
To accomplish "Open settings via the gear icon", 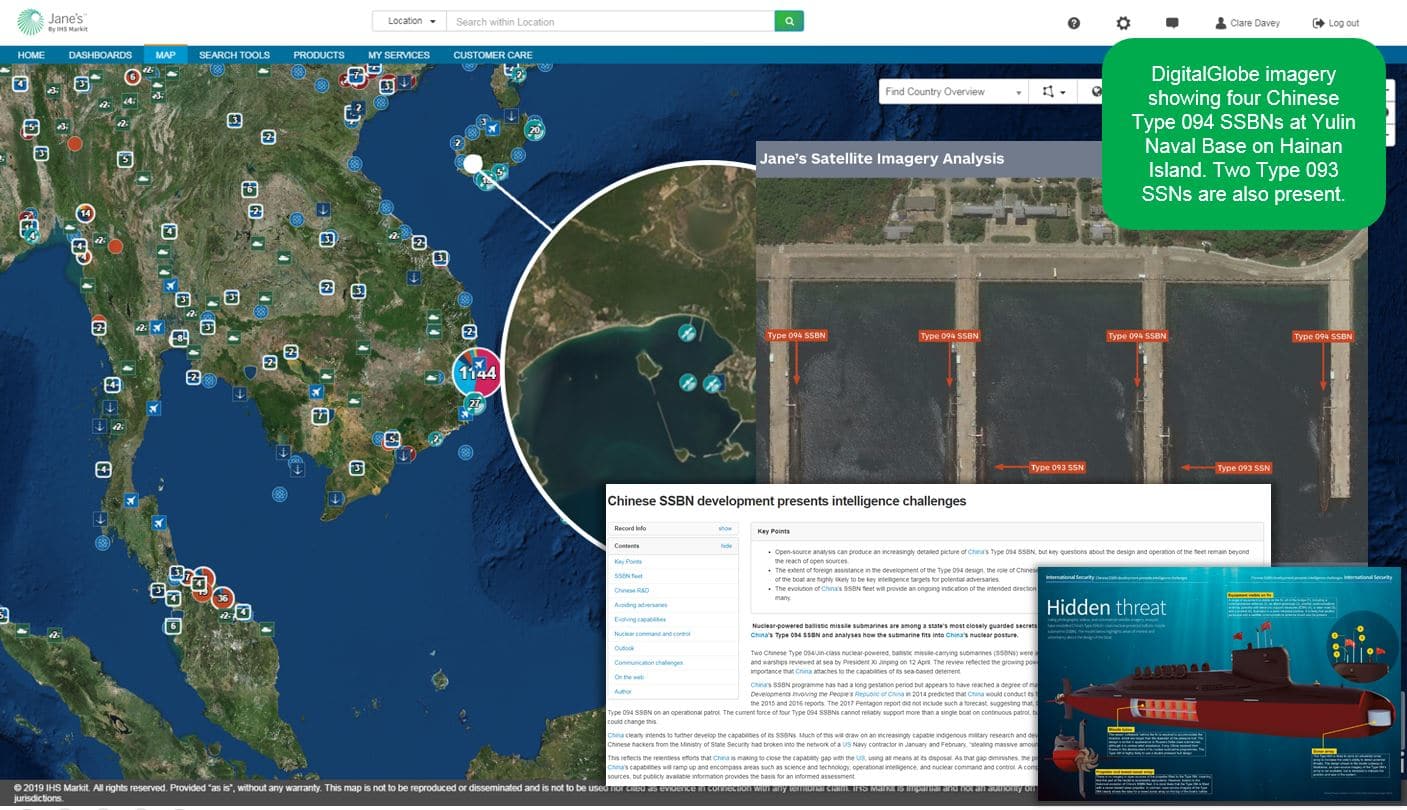I will (1123, 23).
